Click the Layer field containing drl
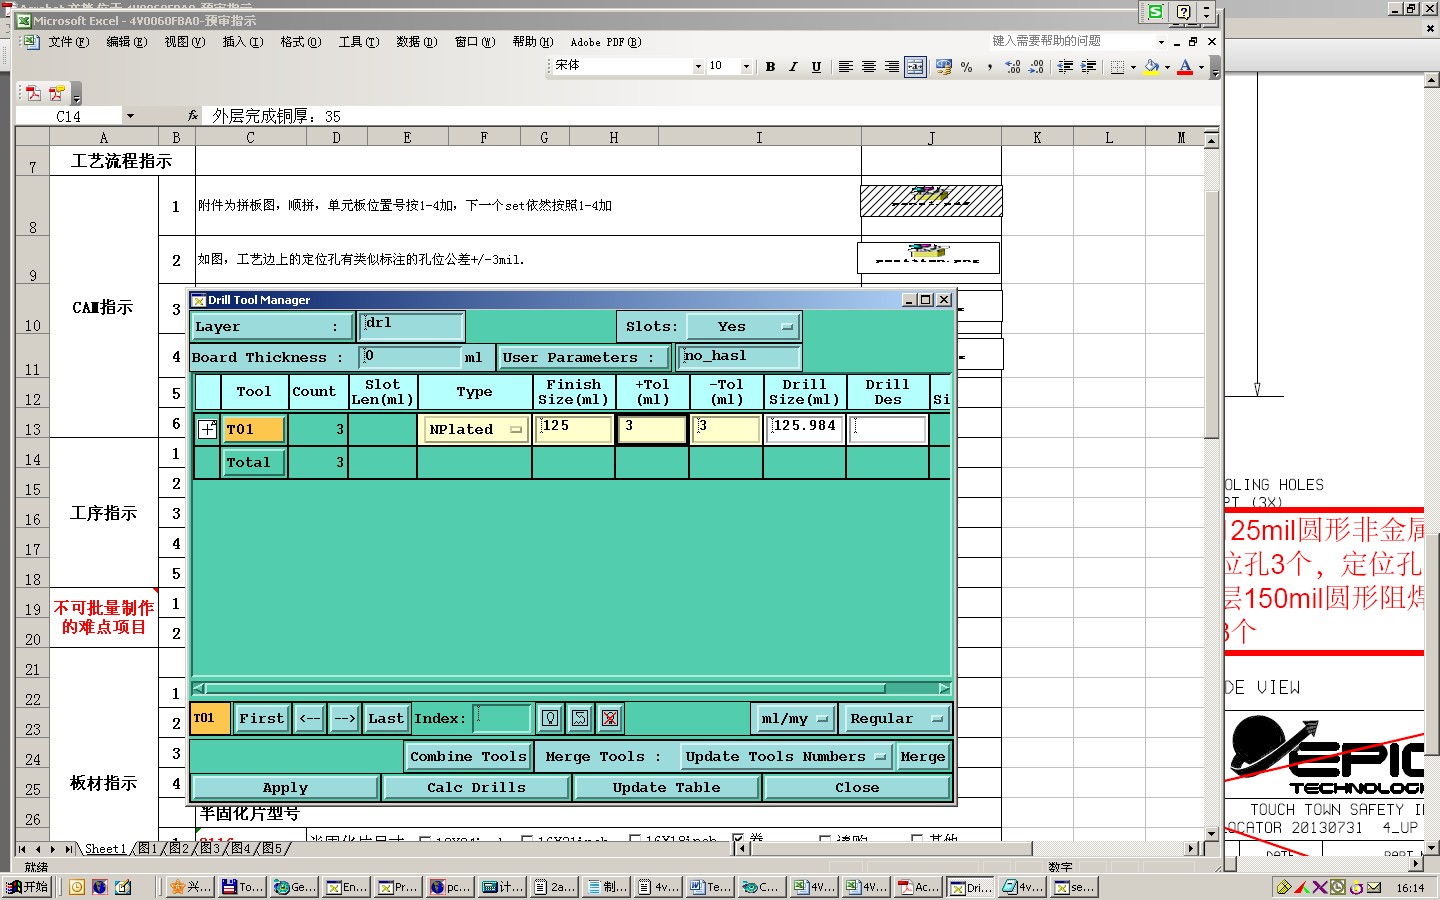The image size is (1440, 900). 411,326
